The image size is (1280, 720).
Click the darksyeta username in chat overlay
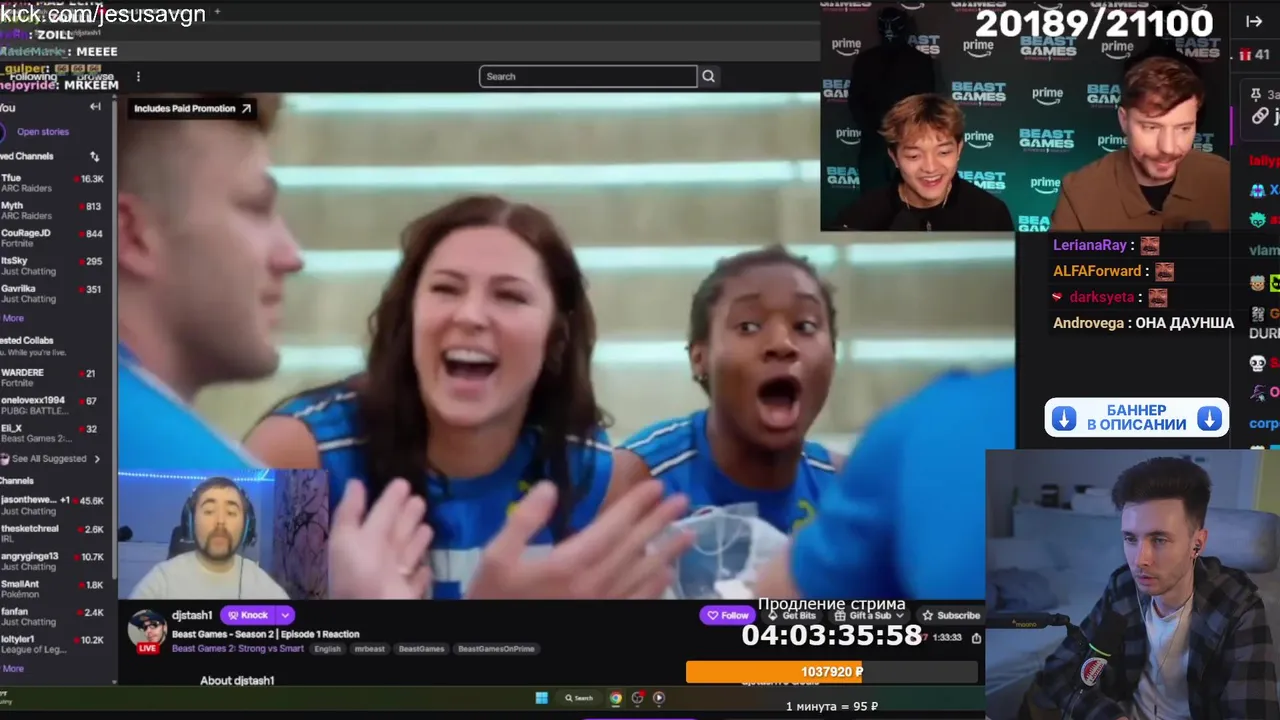point(1102,297)
